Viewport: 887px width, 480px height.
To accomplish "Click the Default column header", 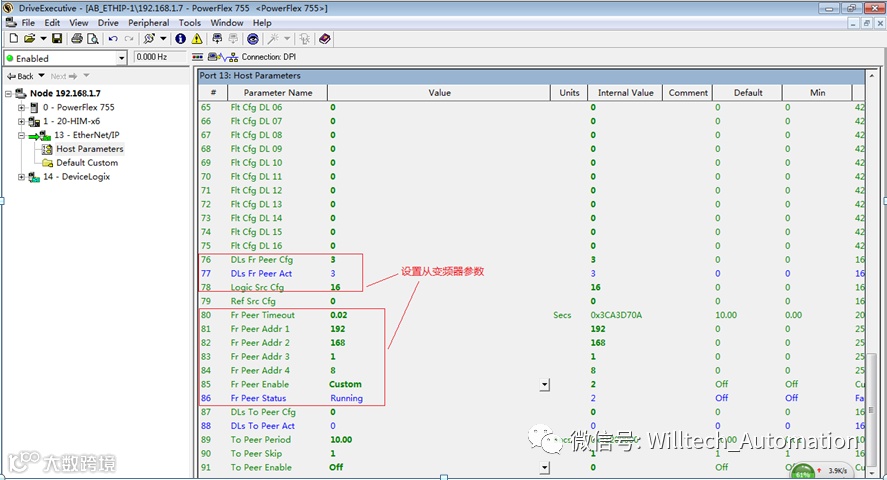I will (x=748, y=93).
